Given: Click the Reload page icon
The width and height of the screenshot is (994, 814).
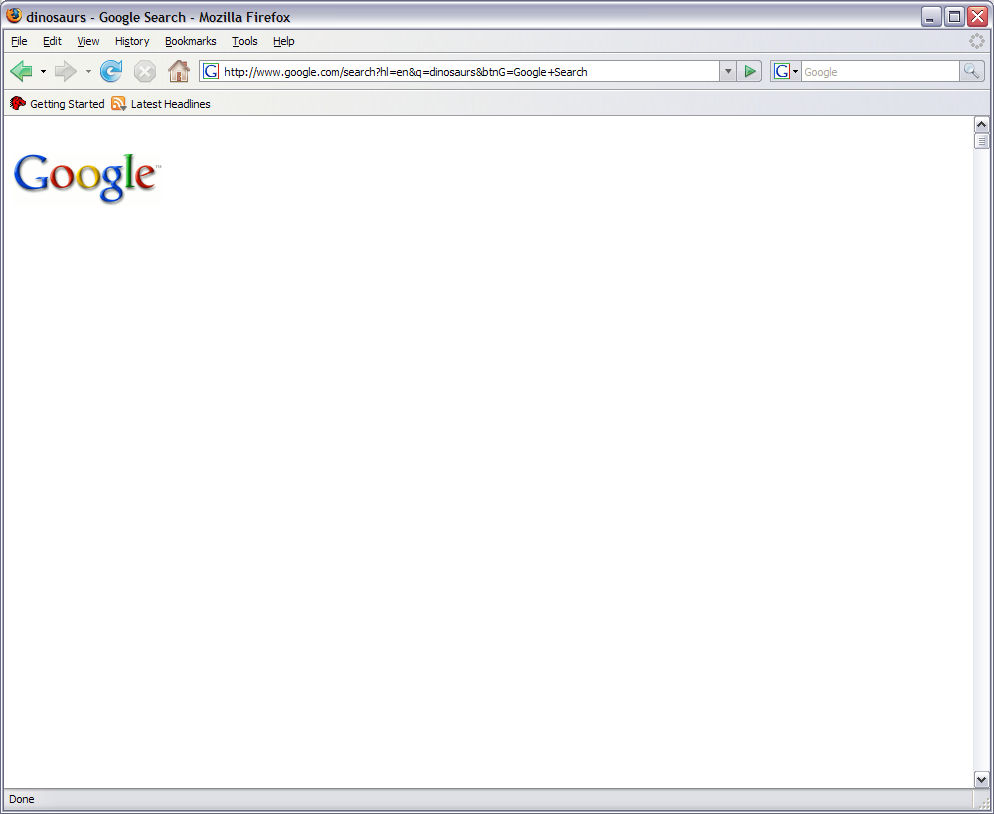Looking at the screenshot, I should point(111,71).
